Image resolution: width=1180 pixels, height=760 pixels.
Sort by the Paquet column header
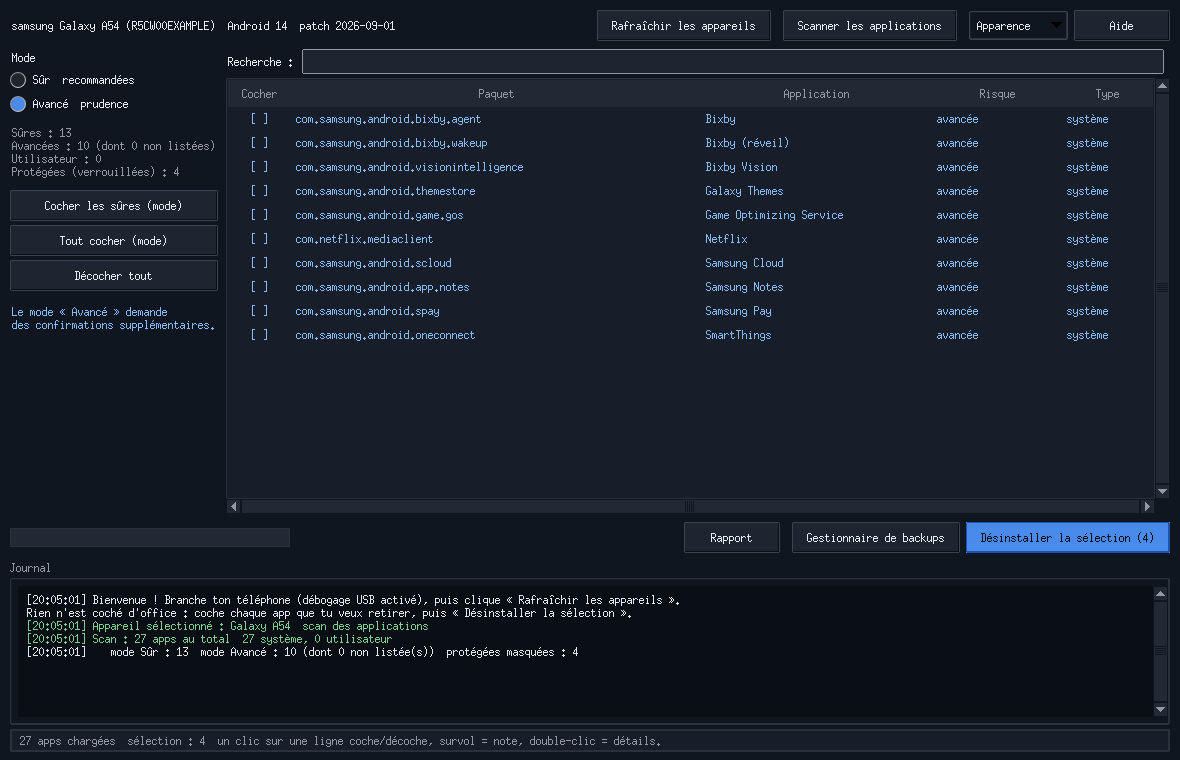(x=496, y=94)
